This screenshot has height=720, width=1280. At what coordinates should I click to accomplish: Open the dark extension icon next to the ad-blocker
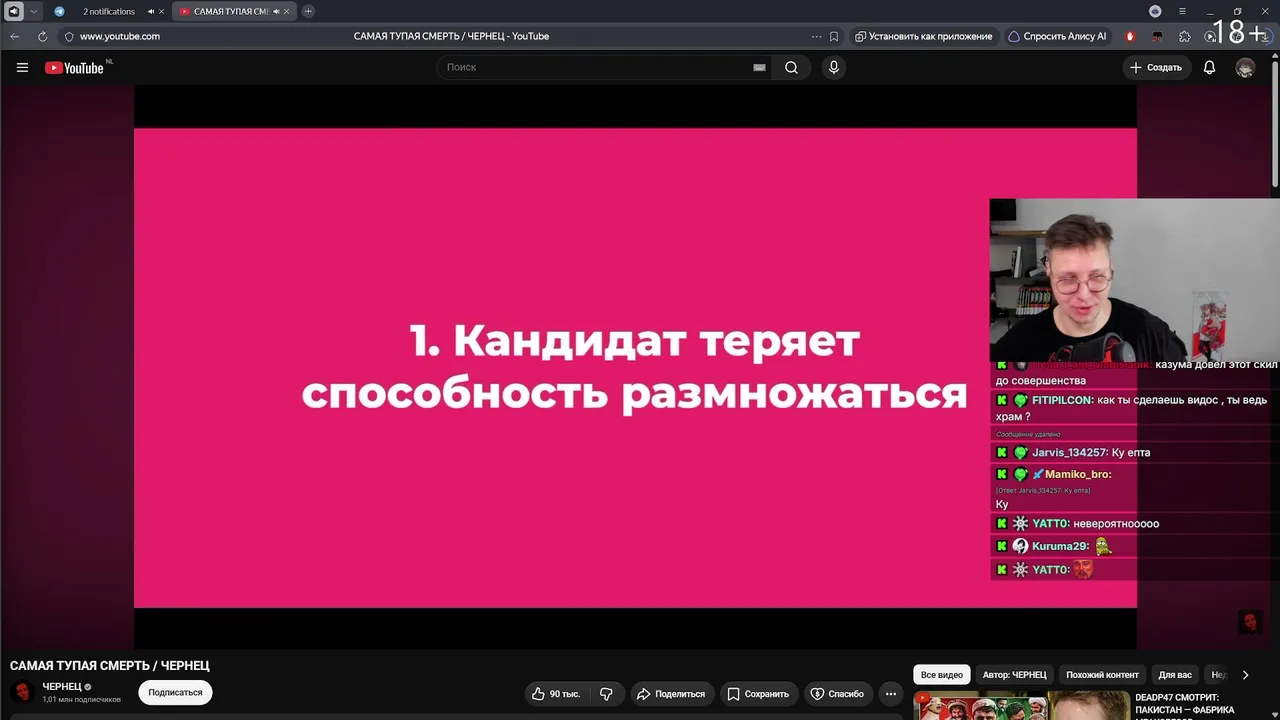[1157, 36]
